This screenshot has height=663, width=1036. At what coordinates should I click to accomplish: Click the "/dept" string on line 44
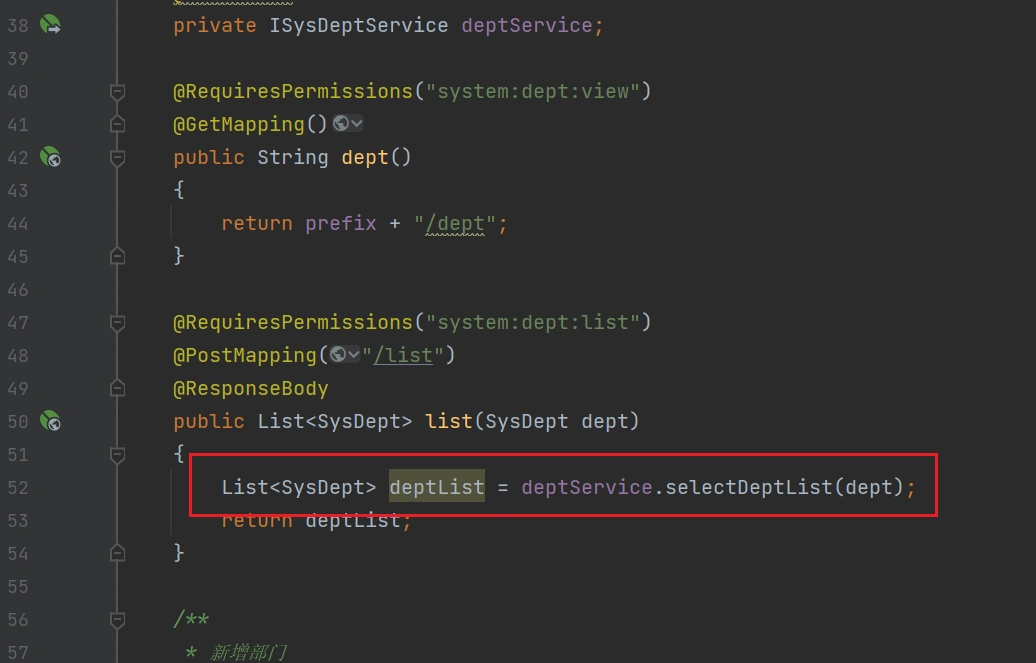(455, 223)
